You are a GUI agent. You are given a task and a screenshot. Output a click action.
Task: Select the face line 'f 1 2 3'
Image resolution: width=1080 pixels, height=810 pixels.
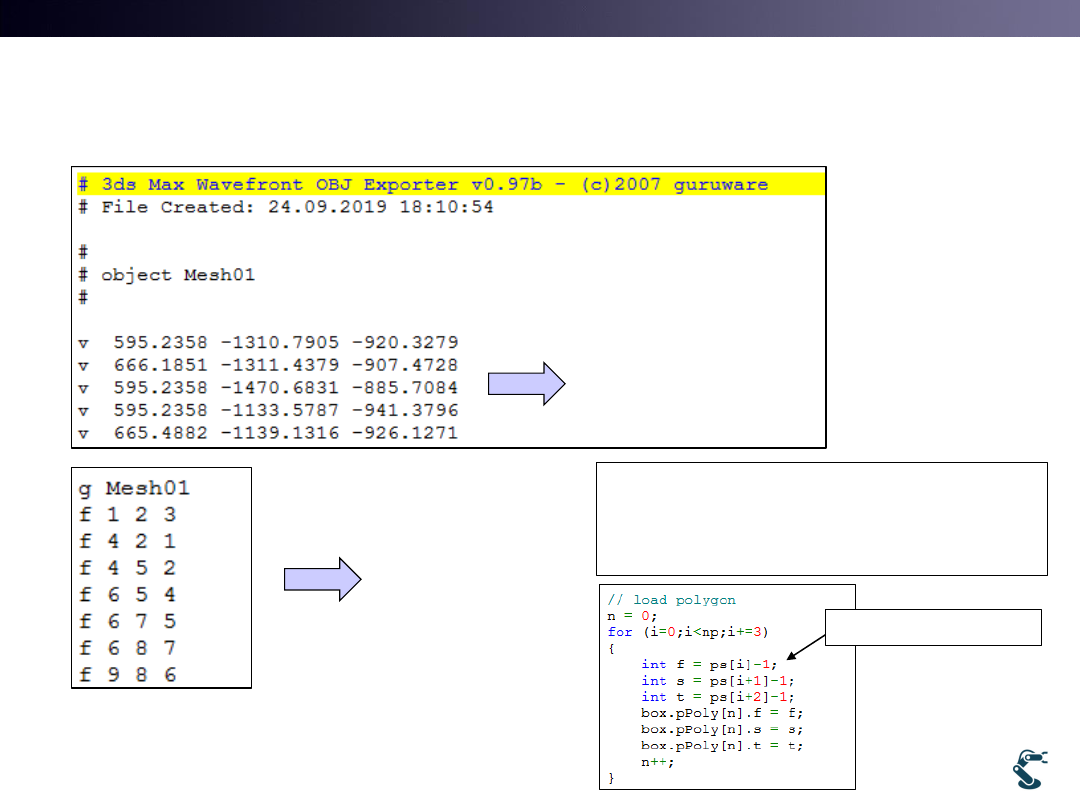[x=128, y=515]
